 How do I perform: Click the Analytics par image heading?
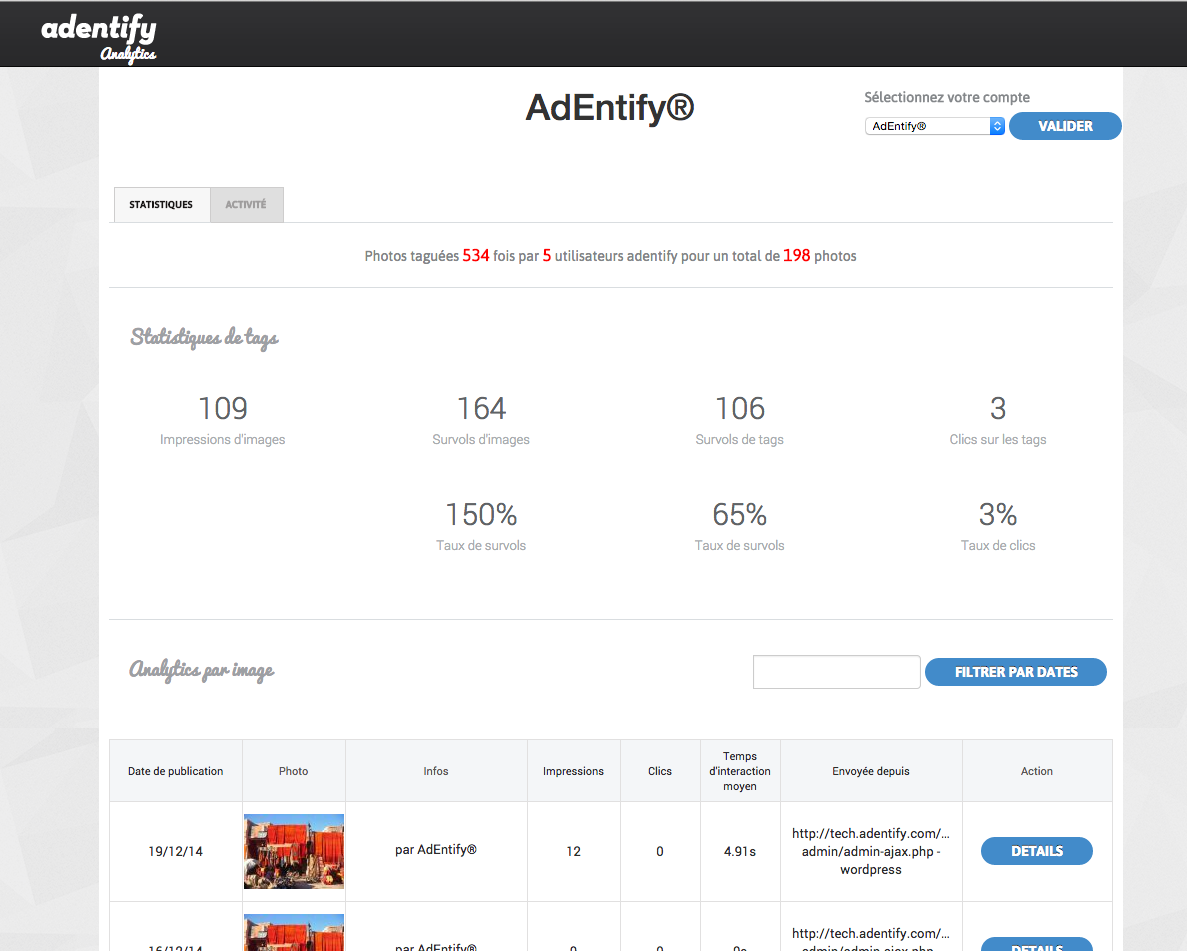(x=201, y=670)
